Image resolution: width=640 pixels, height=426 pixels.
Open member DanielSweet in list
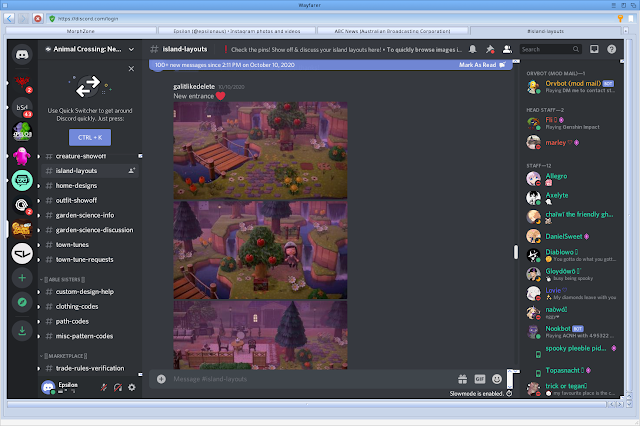571,236
